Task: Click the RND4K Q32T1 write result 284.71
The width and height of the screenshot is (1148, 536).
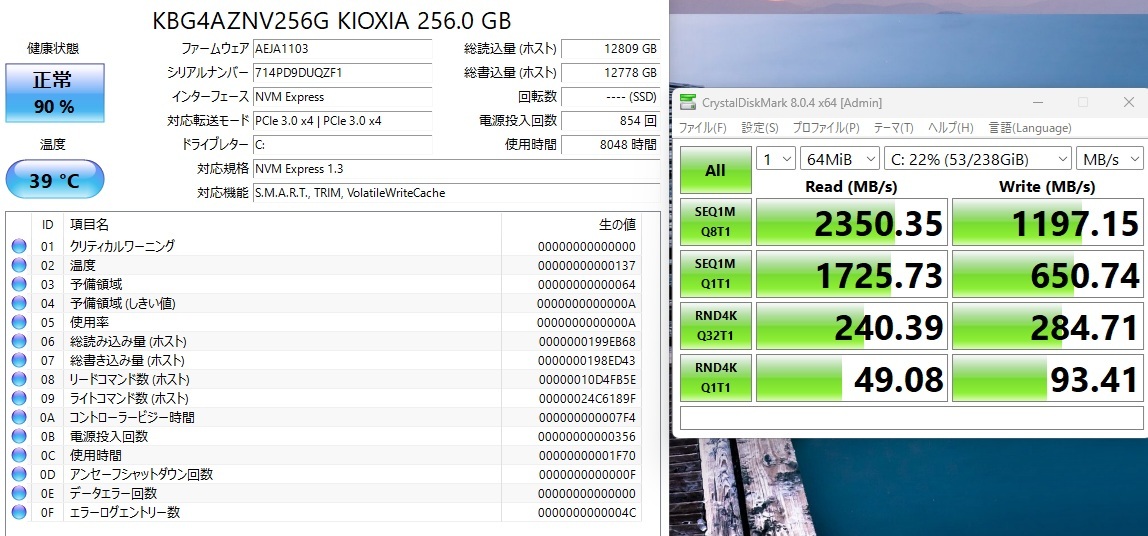Action: point(1047,326)
